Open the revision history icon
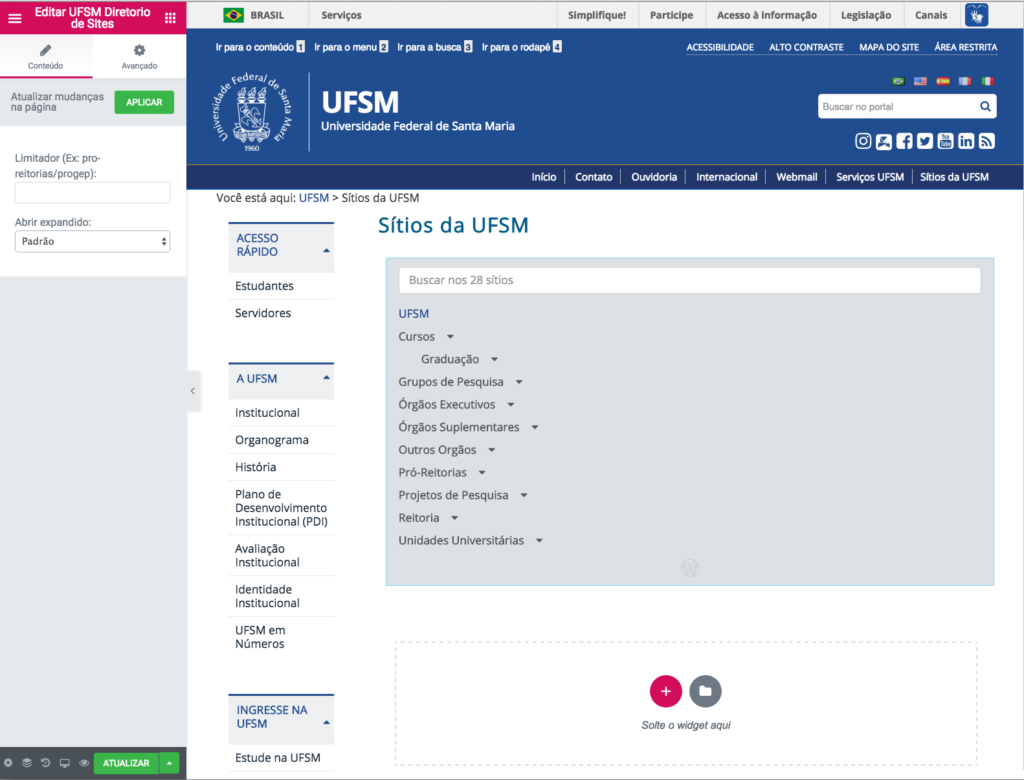Screen dimensions: 1024x780 pyautogui.click(x=46, y=763)
